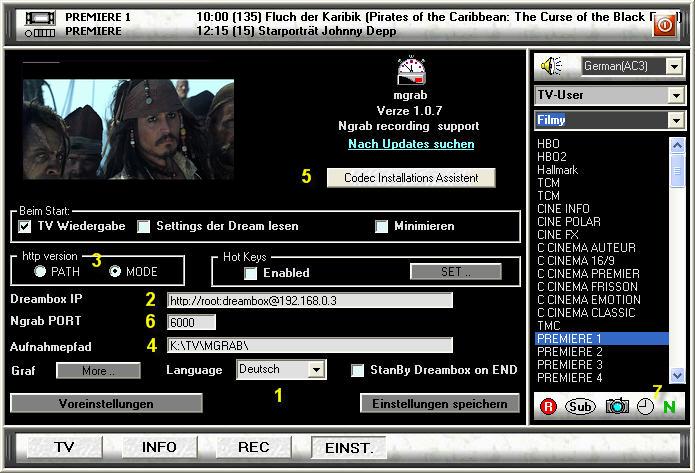This screenshot has width=695, height=473.
Task: Click the 12:15 Starporträt Johnny Depp entry
Action: [296, 31]
